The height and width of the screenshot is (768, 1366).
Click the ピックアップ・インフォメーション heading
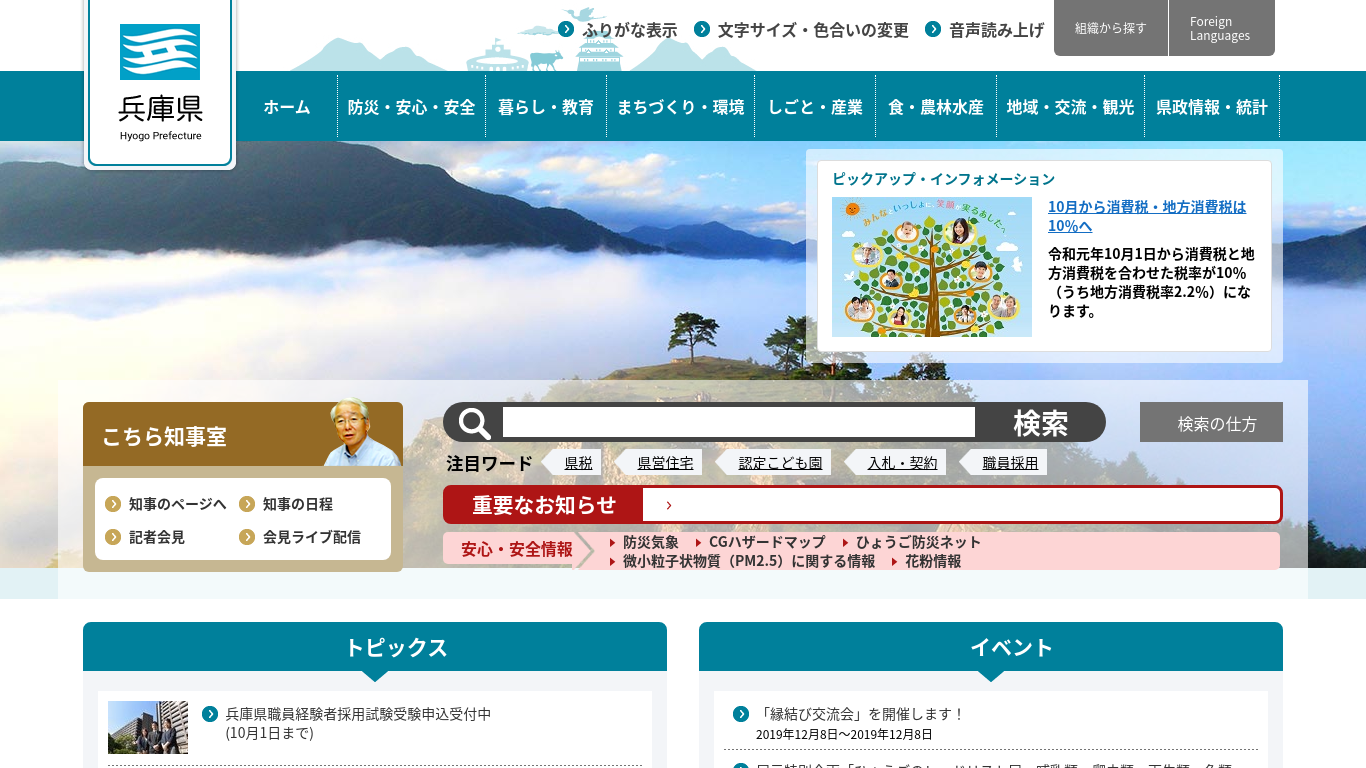pos(943,179)
